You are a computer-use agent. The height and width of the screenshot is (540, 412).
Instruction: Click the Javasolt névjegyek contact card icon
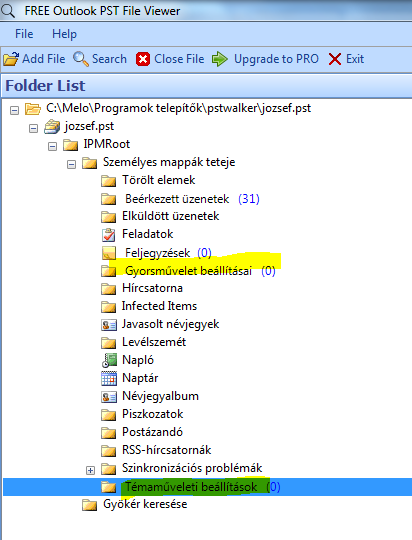pyautogui.click(x=109, y=325)
